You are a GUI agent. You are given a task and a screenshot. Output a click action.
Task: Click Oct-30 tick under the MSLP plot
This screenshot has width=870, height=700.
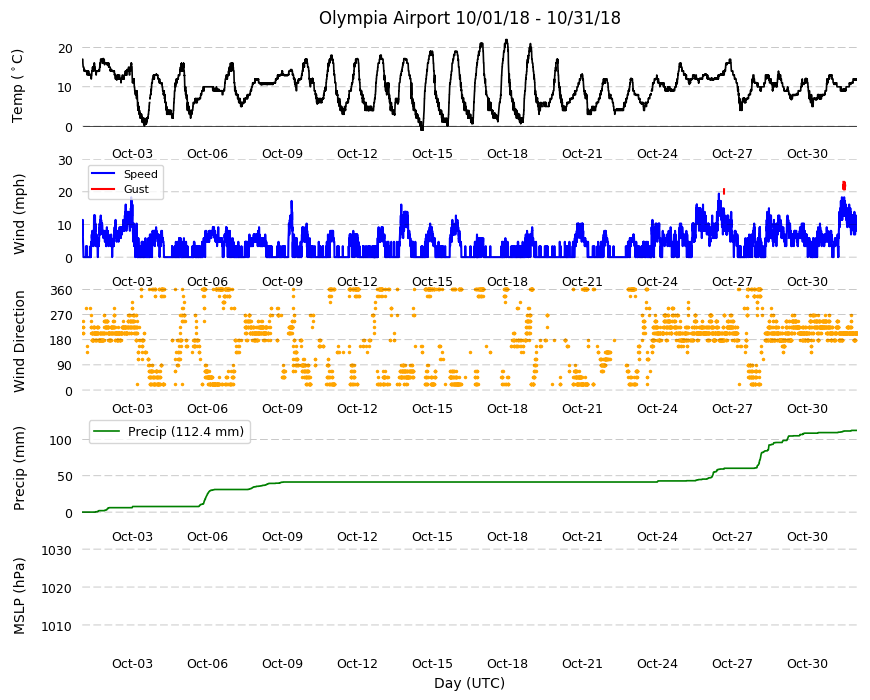click(807, 663)
